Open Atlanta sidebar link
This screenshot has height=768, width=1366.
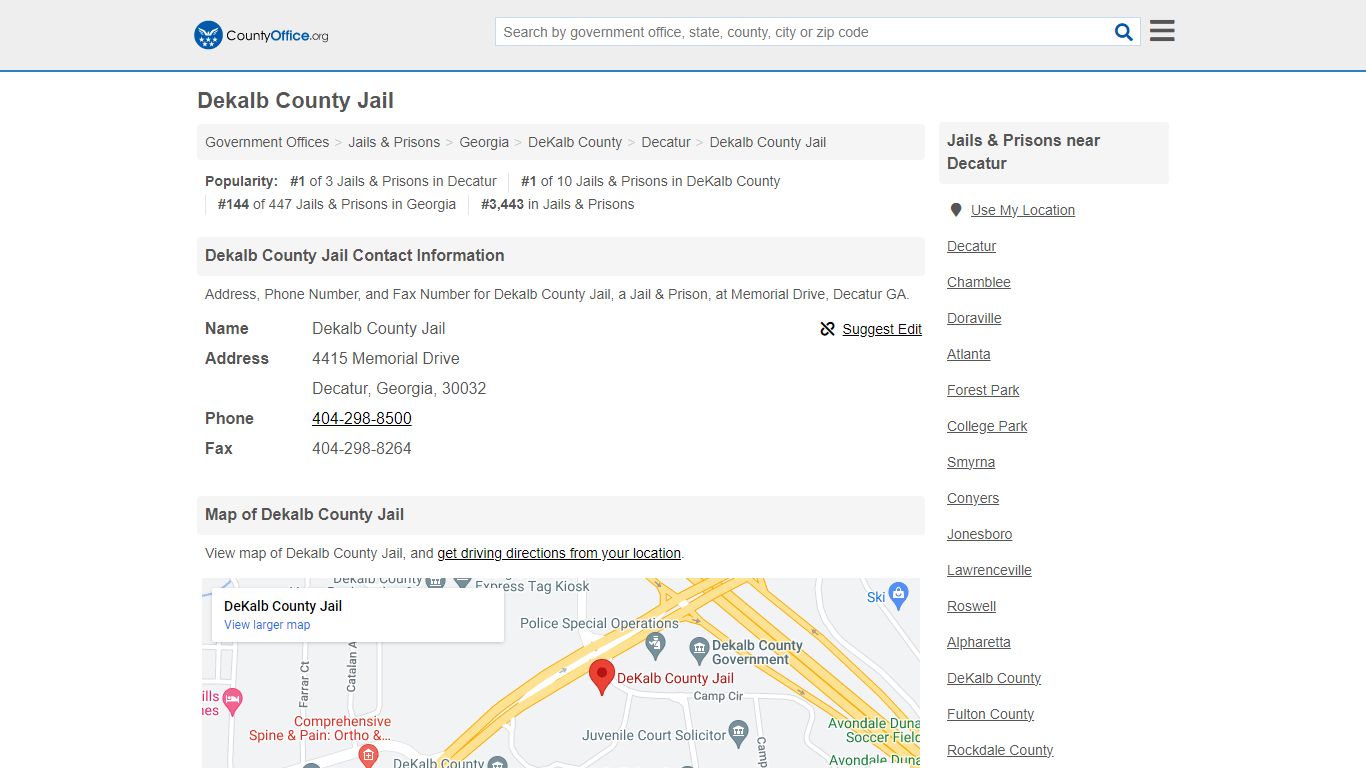click(x=969, y=354)
